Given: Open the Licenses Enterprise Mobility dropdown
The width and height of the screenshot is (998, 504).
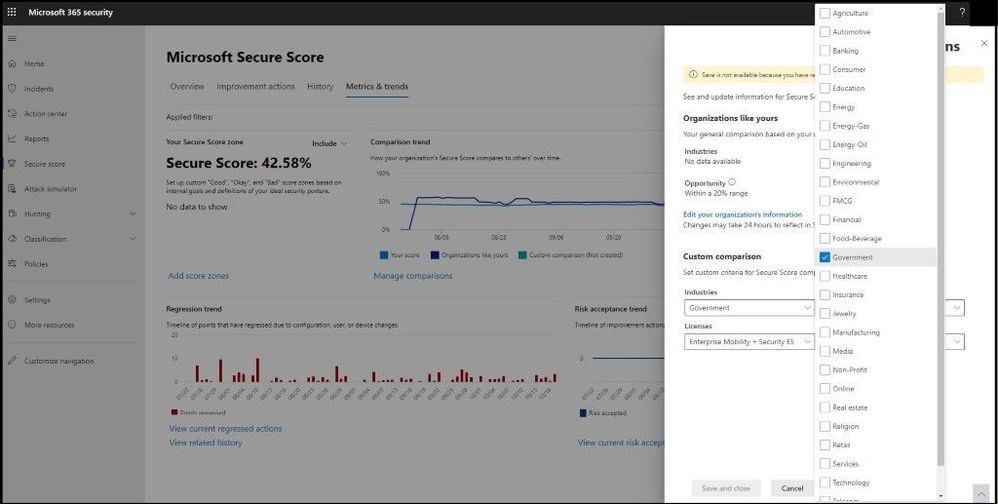Looking at the screenshot, I should [x=749, y=342].
